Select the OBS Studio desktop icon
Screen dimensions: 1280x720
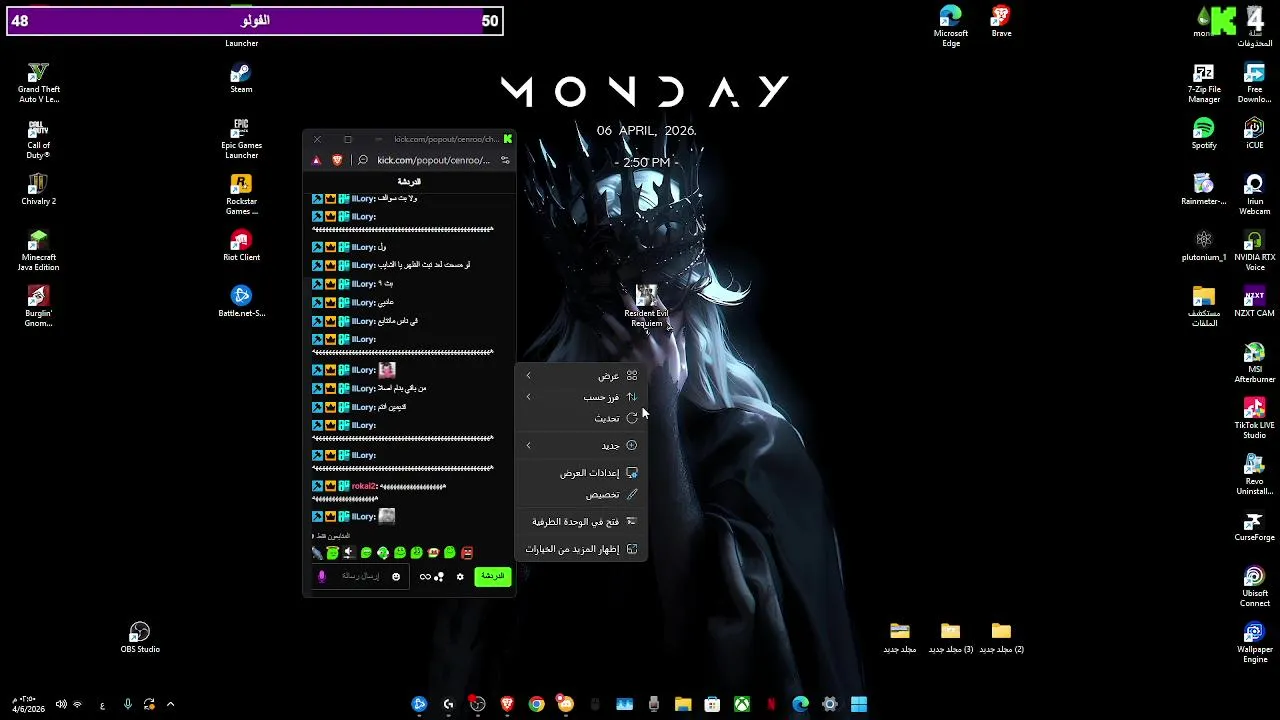click(140, 638)
